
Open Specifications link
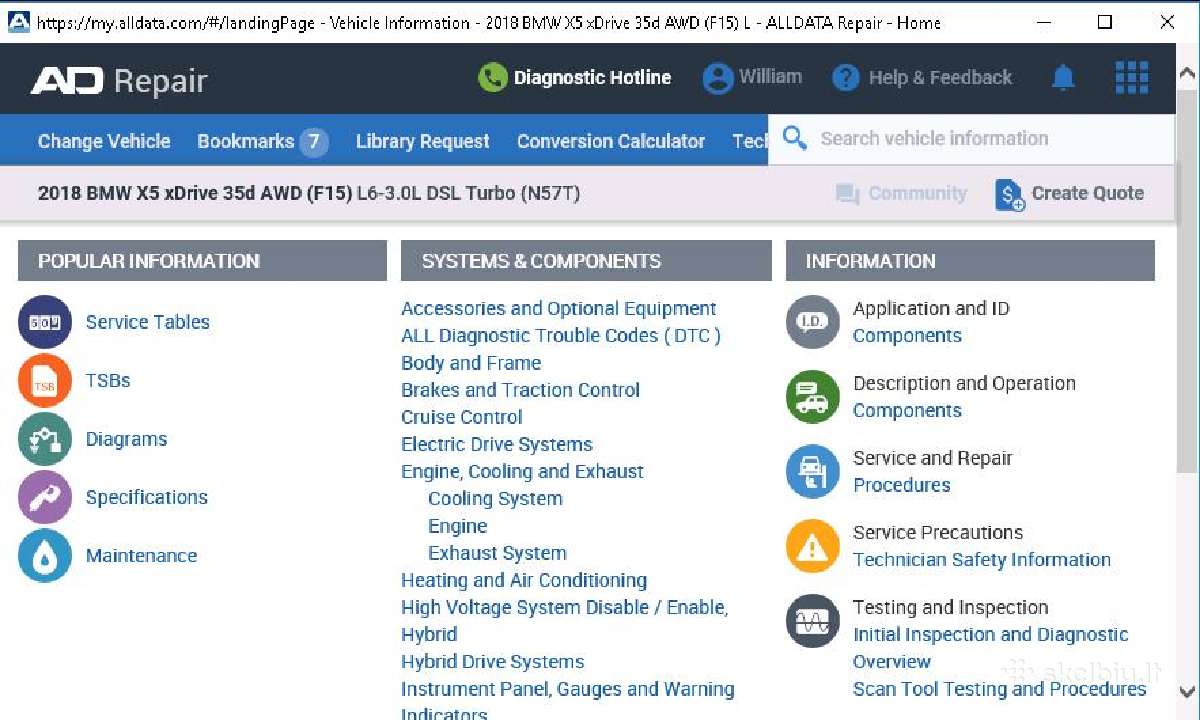147,497
